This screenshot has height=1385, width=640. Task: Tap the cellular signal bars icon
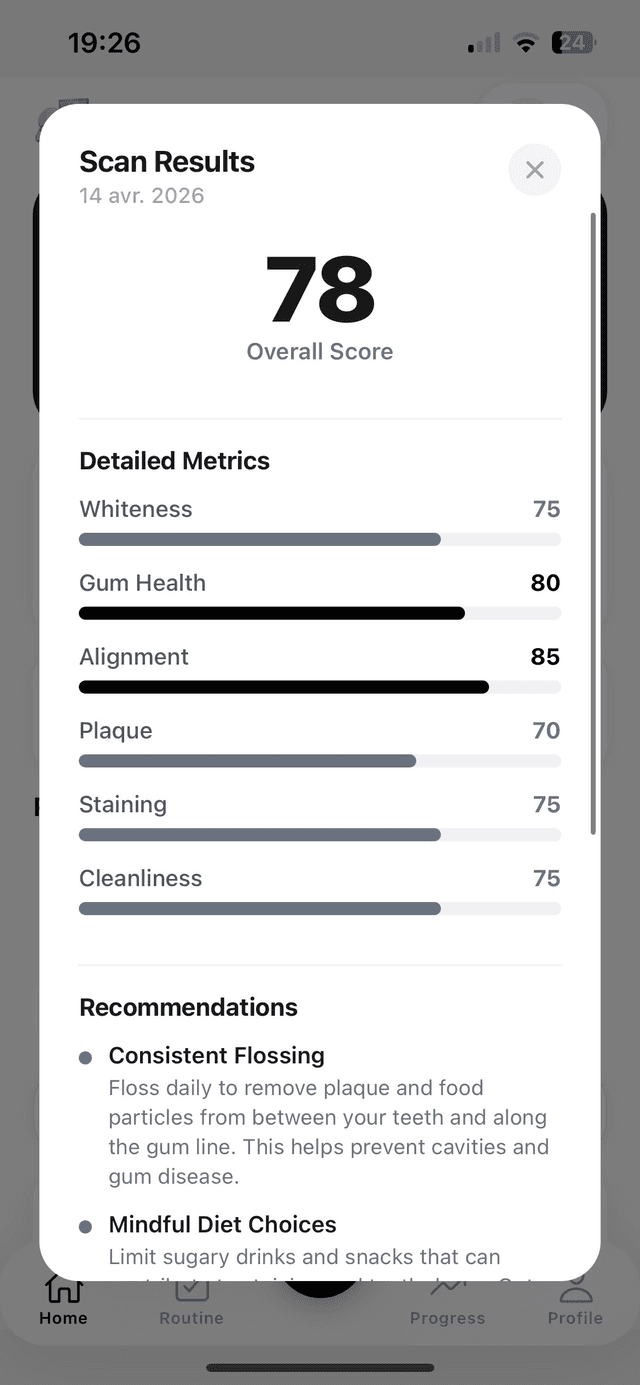(484, 43)
